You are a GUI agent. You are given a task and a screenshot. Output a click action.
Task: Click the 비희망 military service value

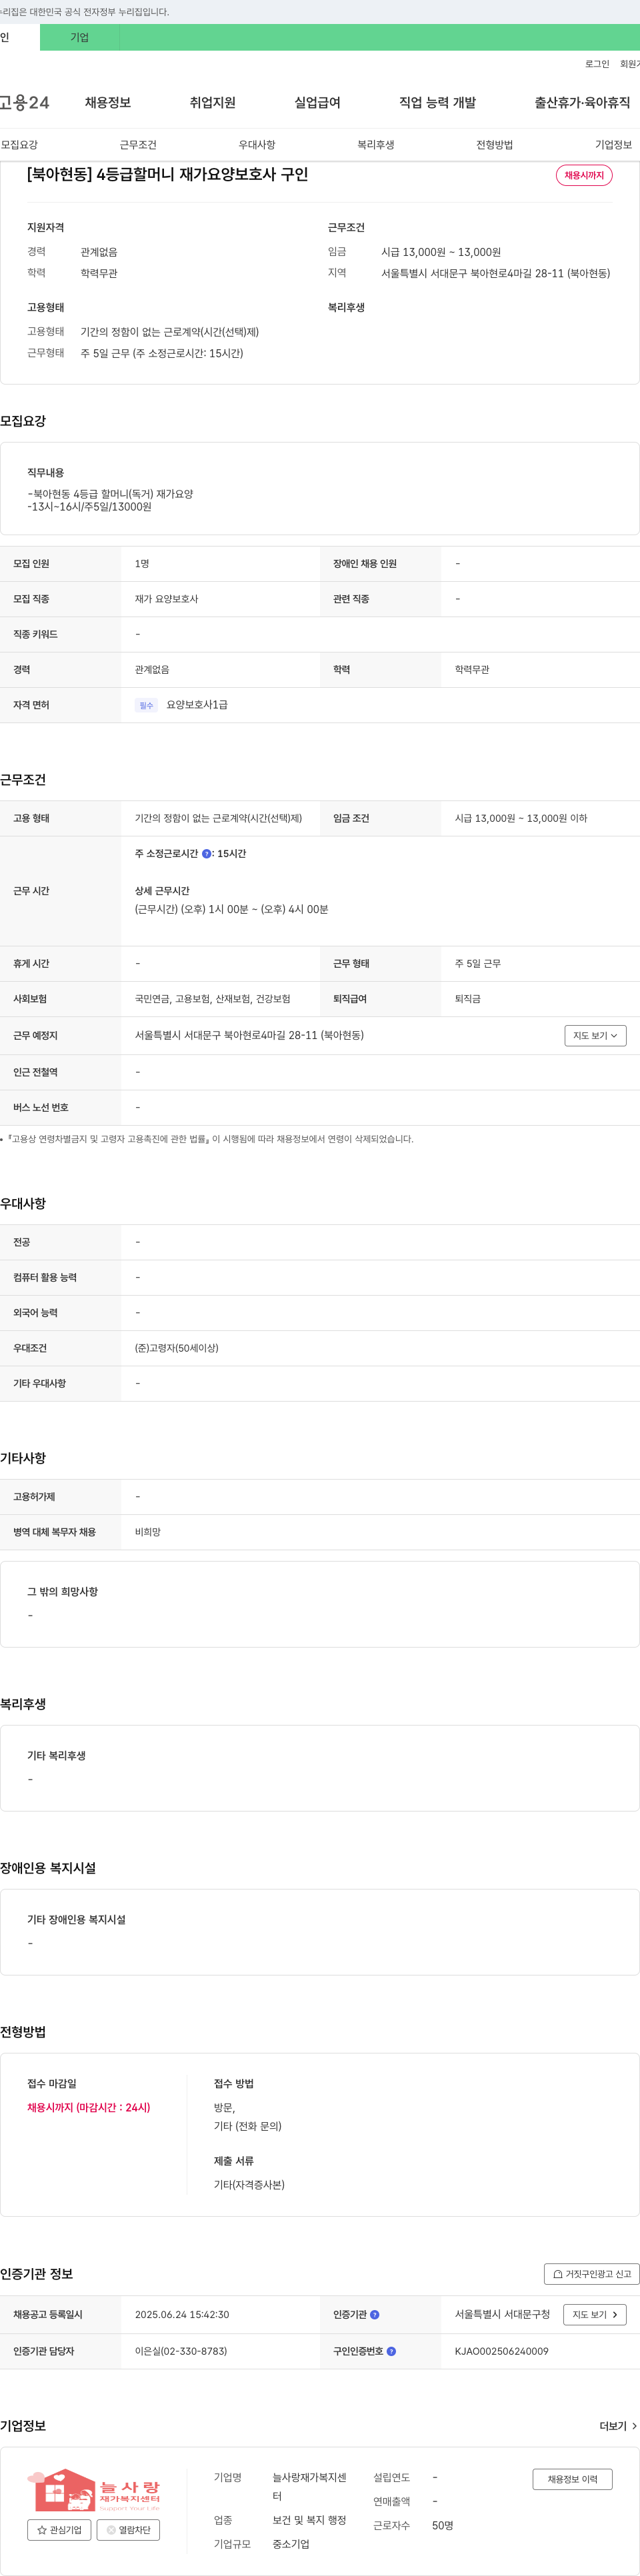click(148, 1532)
